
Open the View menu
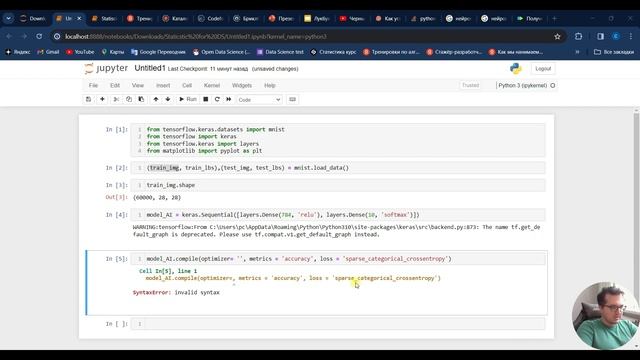(x=138, y=85)
